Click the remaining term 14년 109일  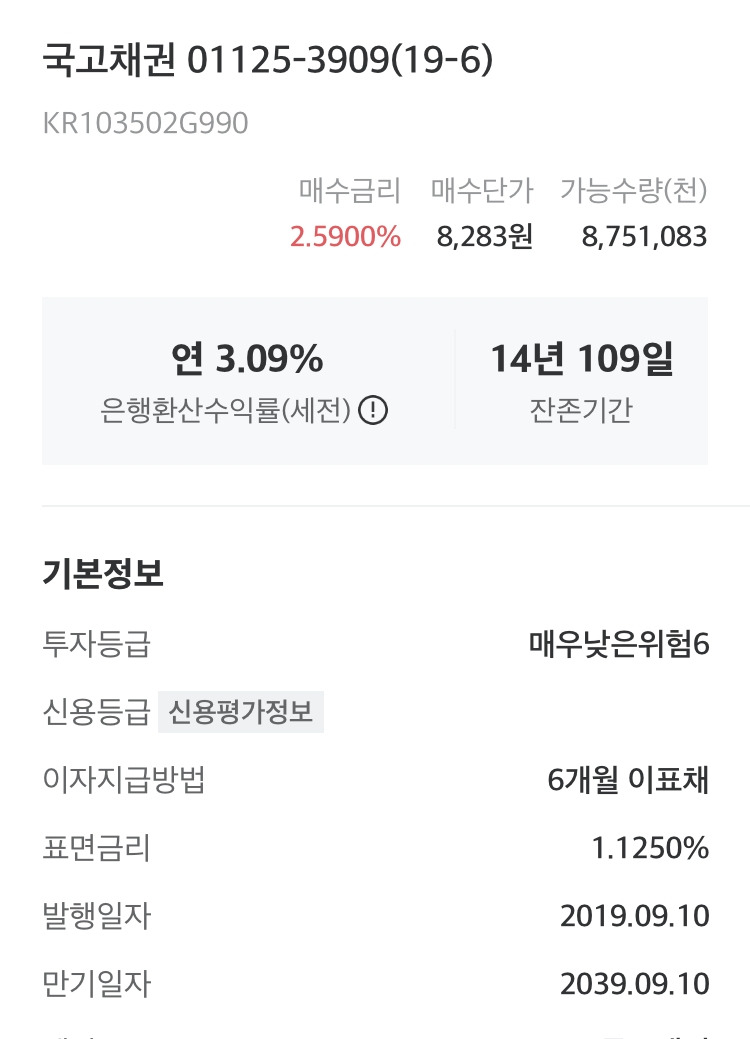(x=582, y=358)
